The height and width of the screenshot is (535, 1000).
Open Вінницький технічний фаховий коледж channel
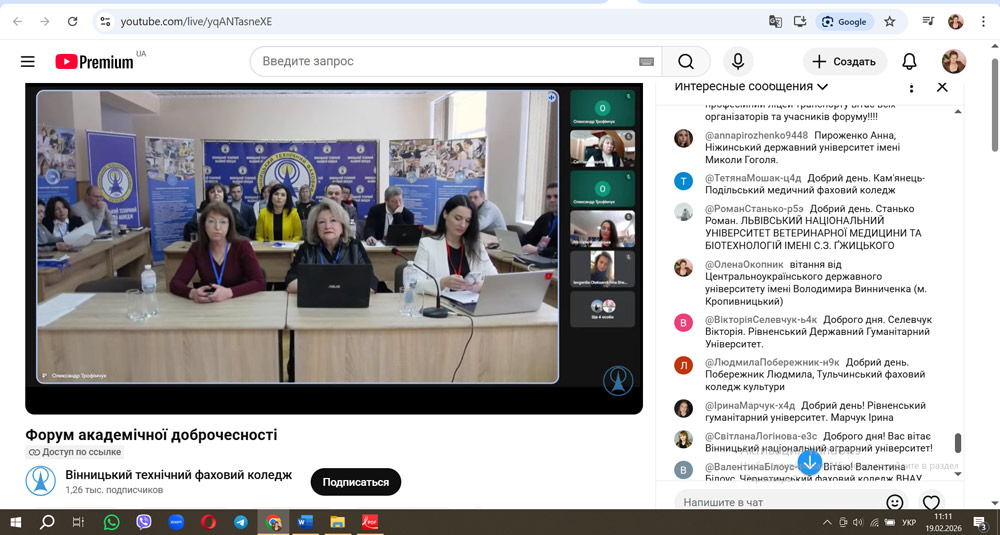point(178,475)
